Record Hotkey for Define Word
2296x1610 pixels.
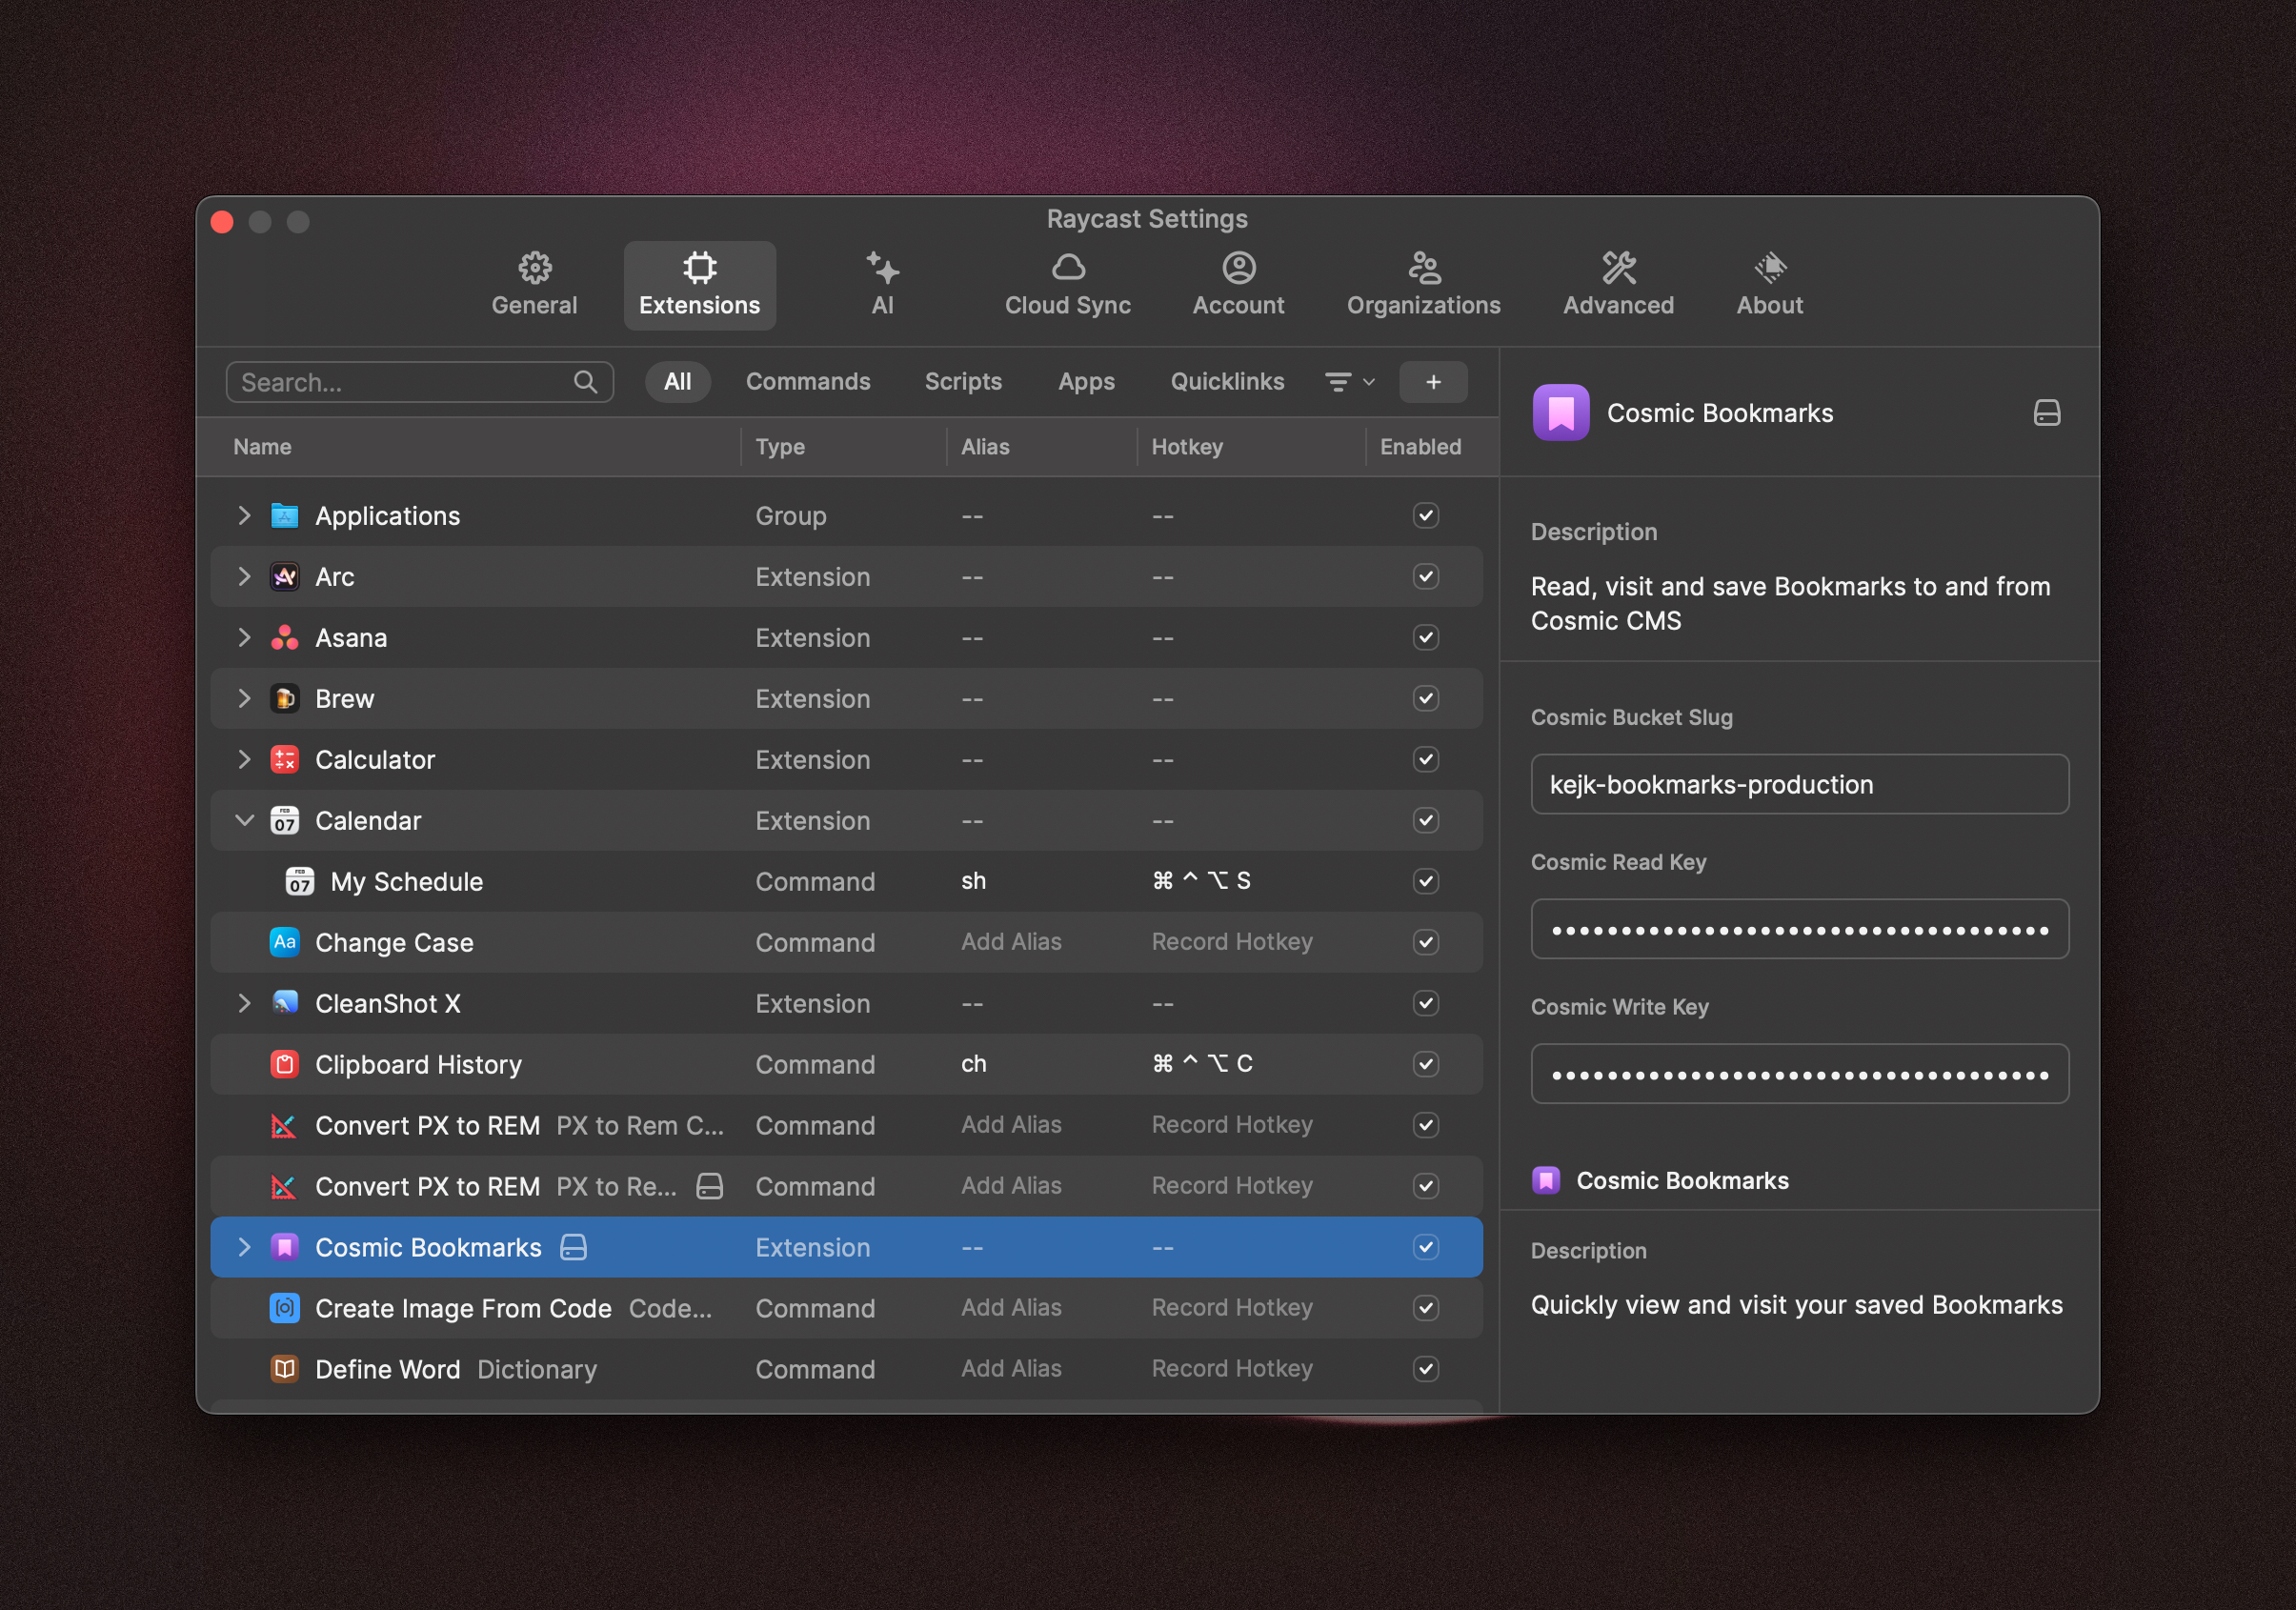[1231, 1369]
